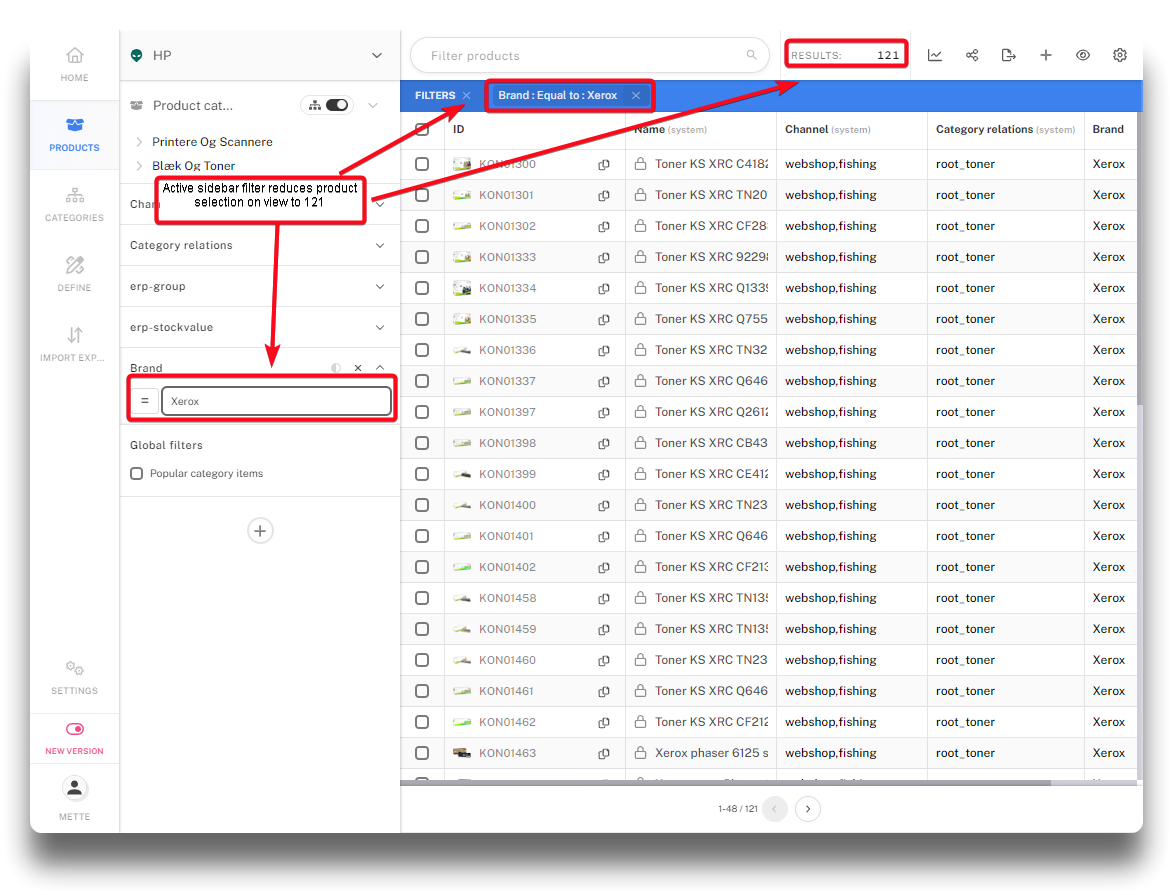The height and width of the screenshot is (895, 1173).
Task: Add a new product with plus icon
Action: pos(1046,56)
